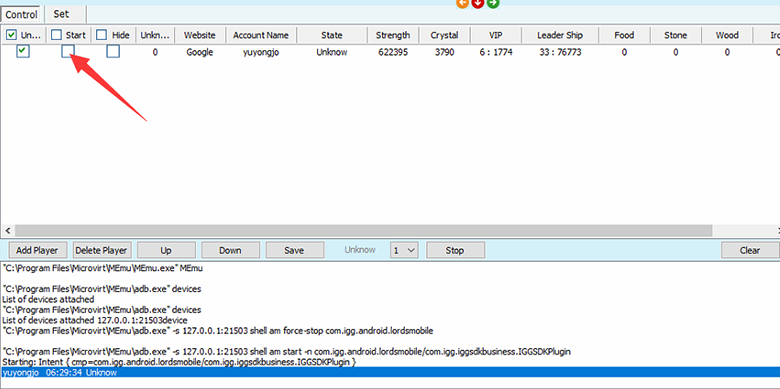
Task: Click the MEmu.exe log line
Action: click(x=103, y=268)
